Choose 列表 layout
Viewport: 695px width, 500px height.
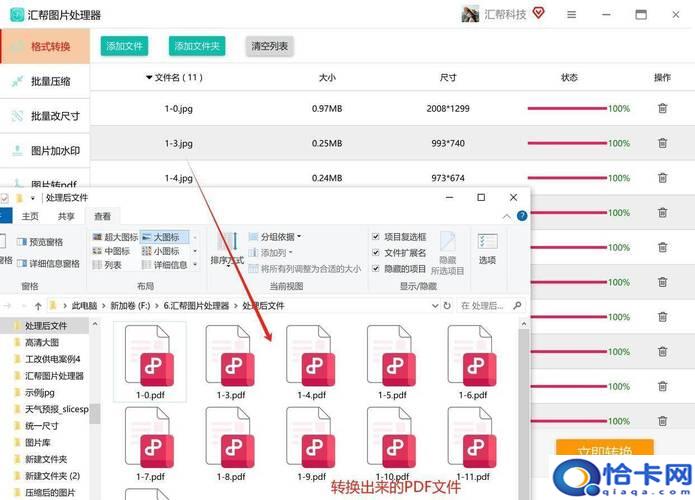107,265
